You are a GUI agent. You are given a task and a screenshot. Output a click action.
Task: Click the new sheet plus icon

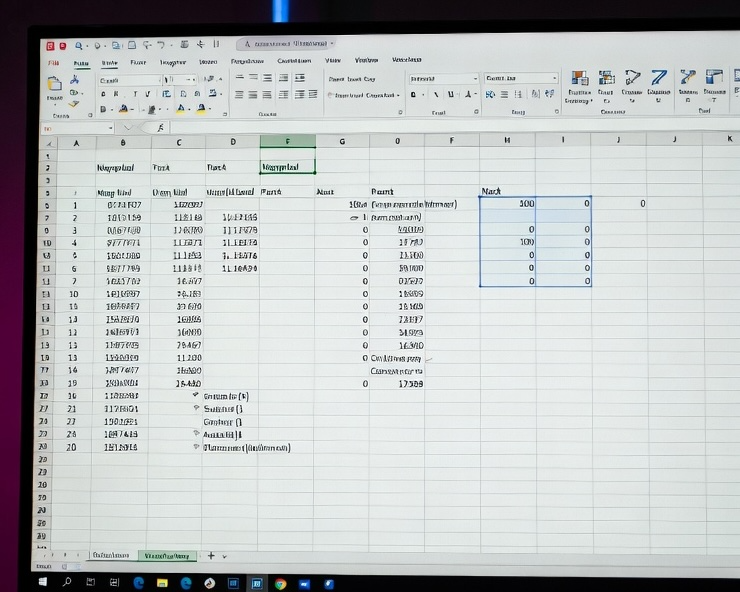tap(211, 556)
